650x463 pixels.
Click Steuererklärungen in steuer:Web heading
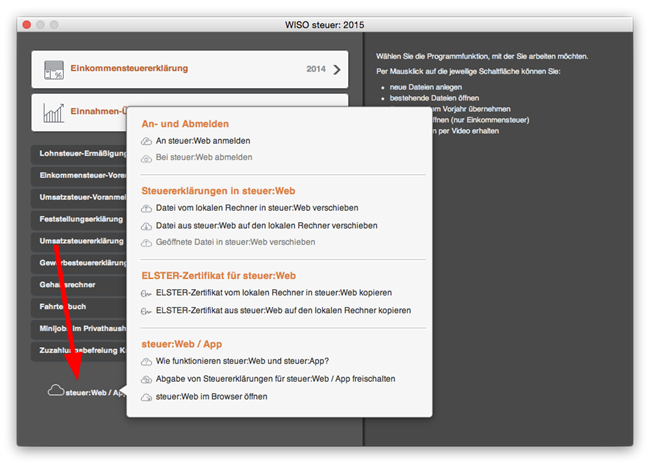(218, 191)
